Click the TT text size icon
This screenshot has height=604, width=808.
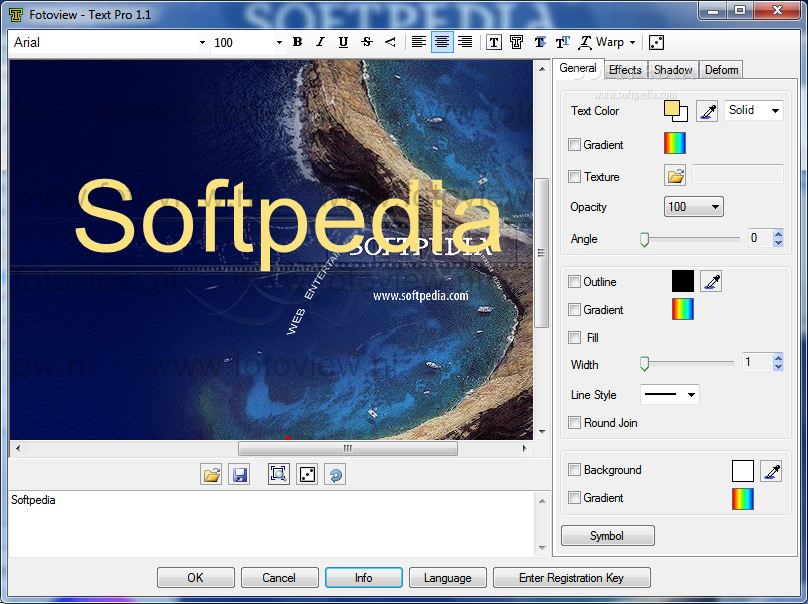562,43
